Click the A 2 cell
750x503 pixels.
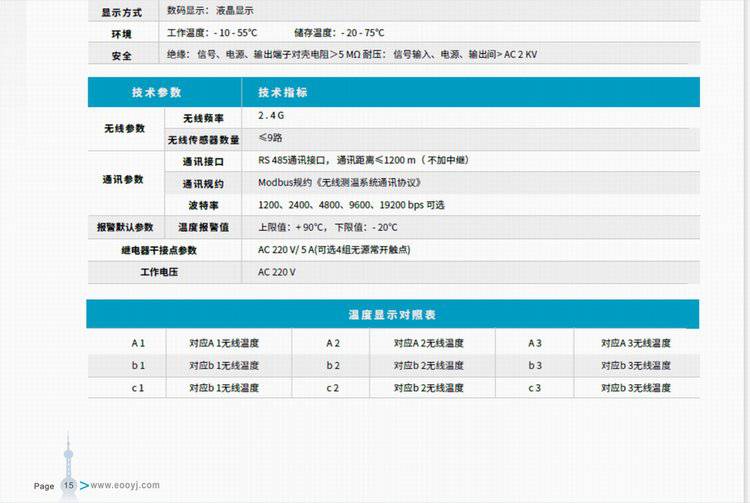coord(333,343)
